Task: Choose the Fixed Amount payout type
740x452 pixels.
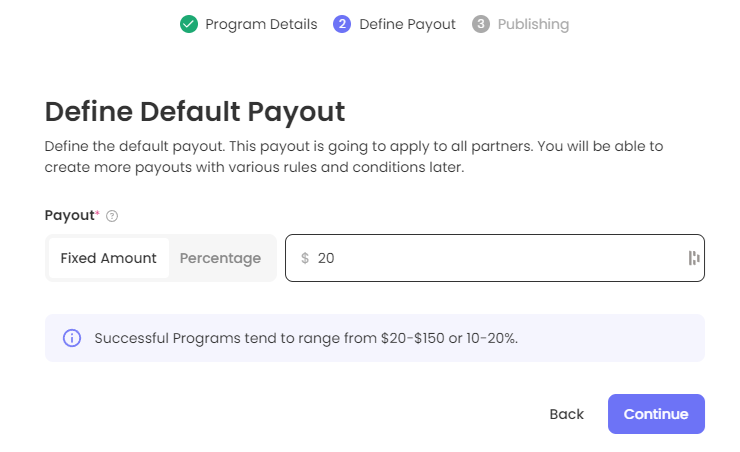Action: point(108,258)
